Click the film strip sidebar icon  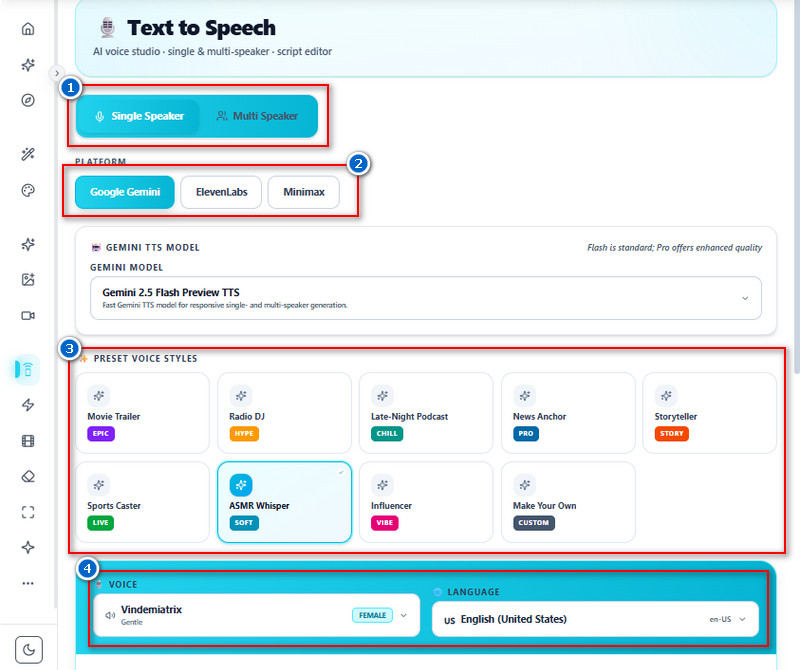28,441
